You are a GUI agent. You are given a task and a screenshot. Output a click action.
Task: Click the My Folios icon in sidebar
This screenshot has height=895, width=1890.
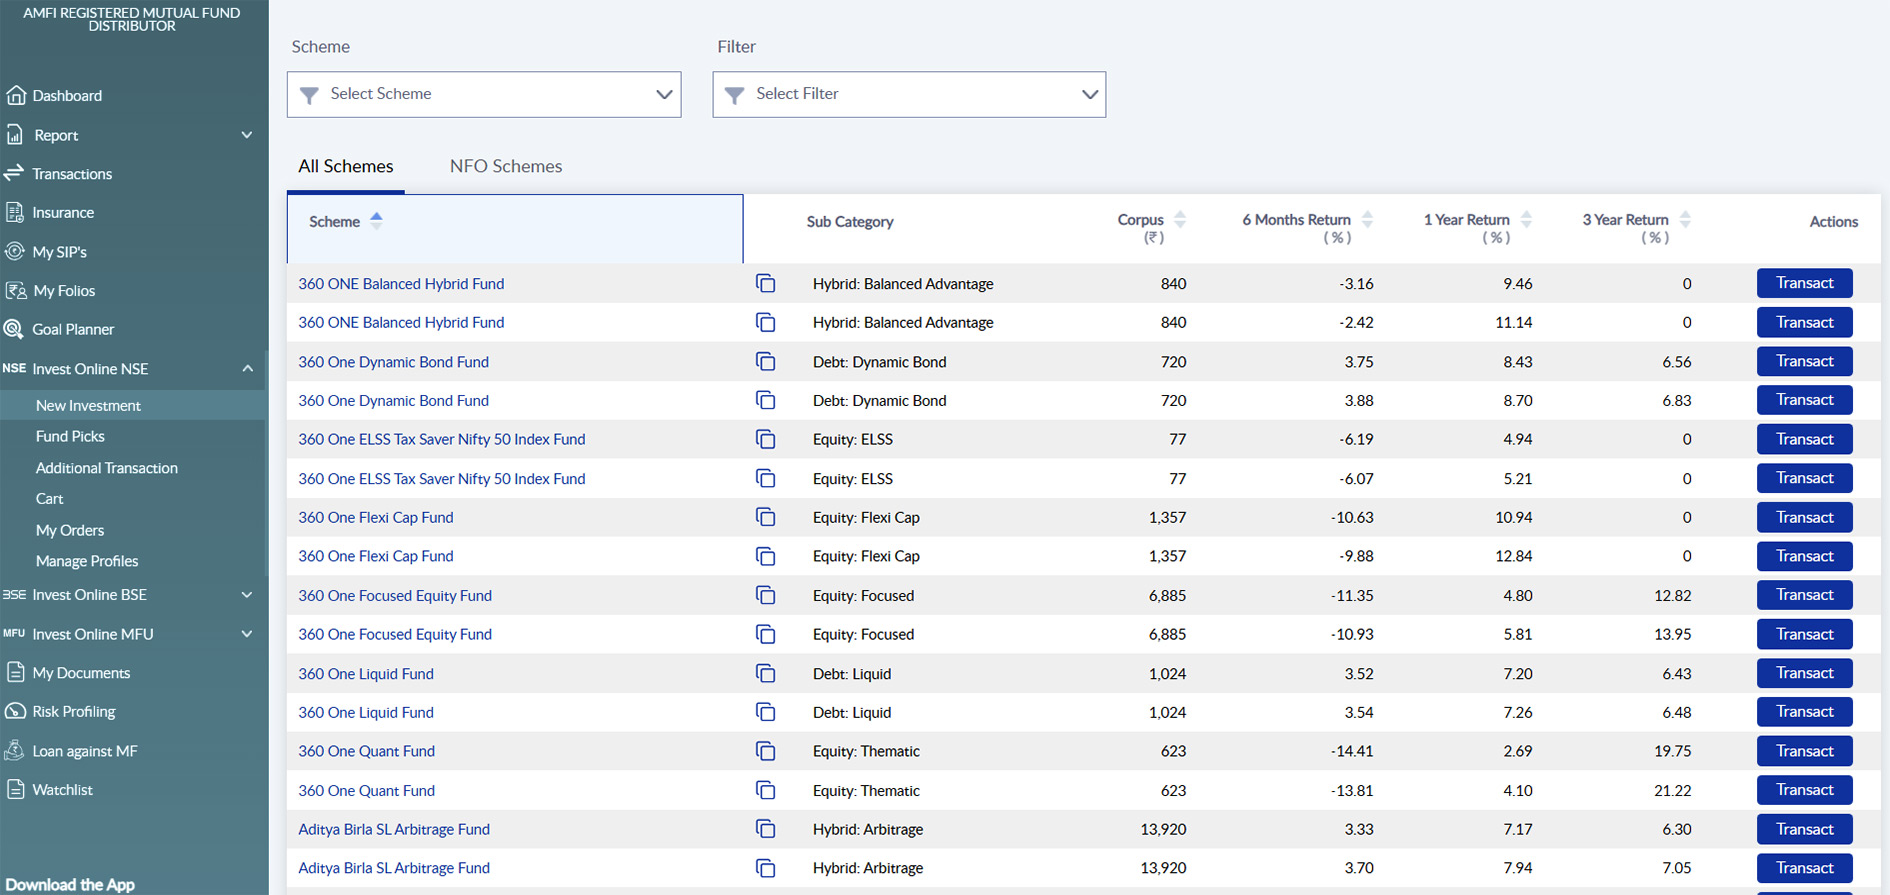click(x=15, y=290)
